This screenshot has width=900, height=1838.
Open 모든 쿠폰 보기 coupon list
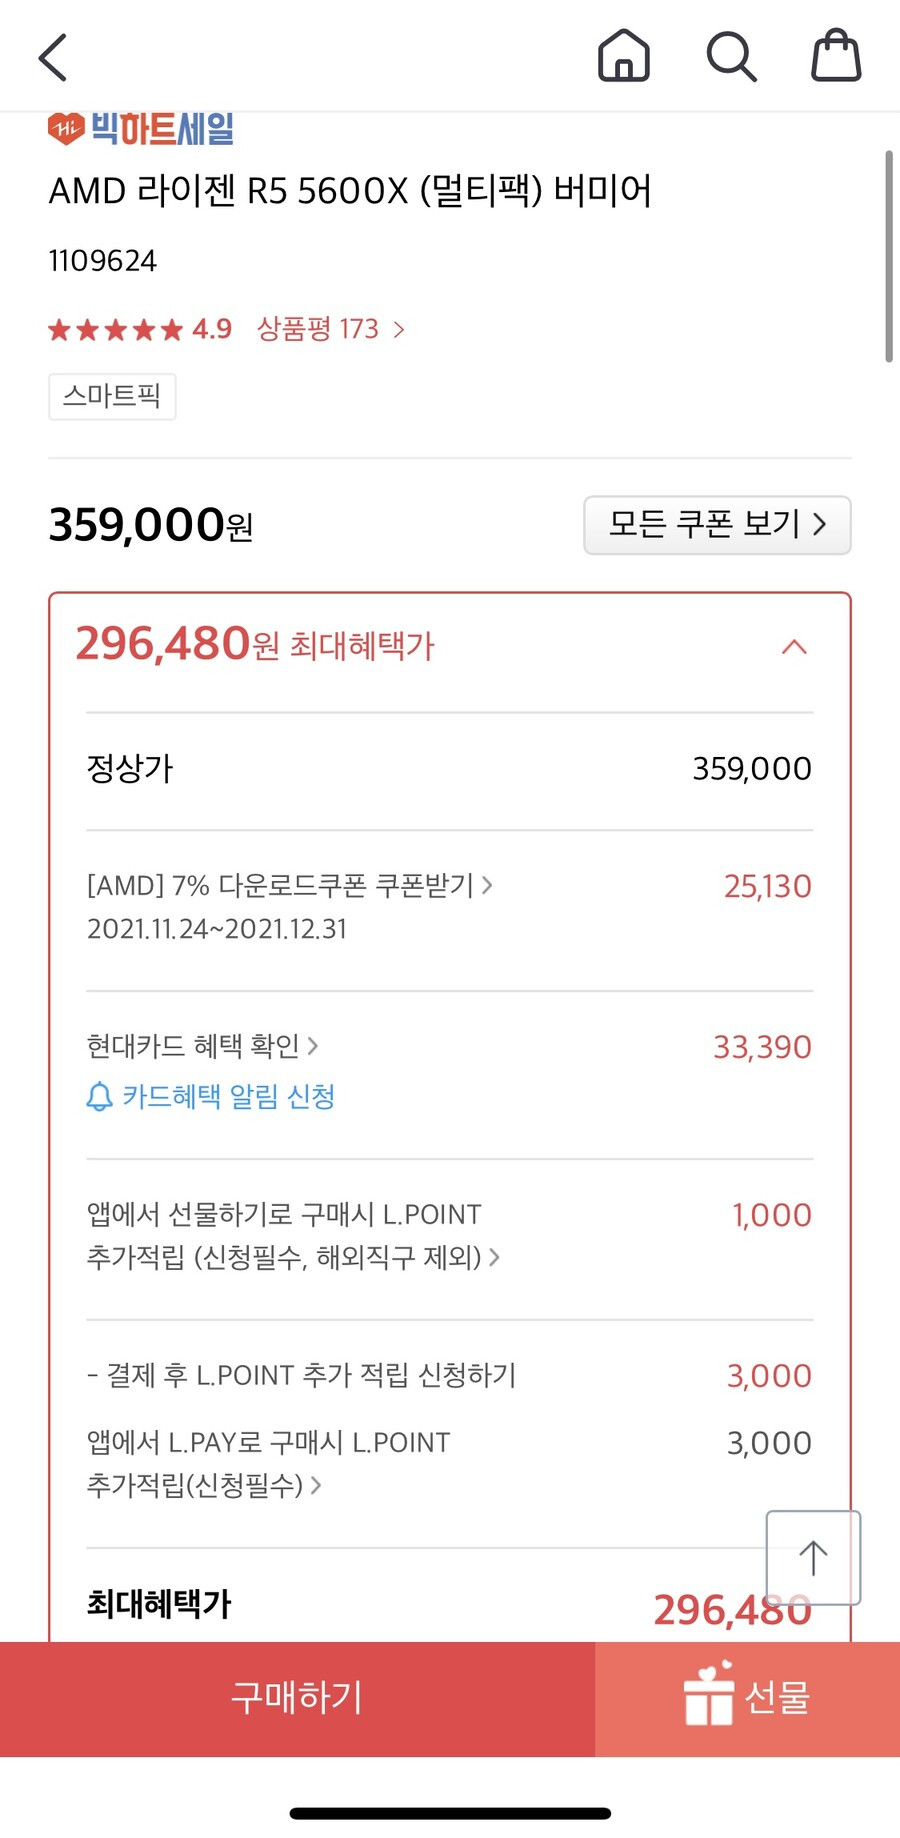coord(717,524)
